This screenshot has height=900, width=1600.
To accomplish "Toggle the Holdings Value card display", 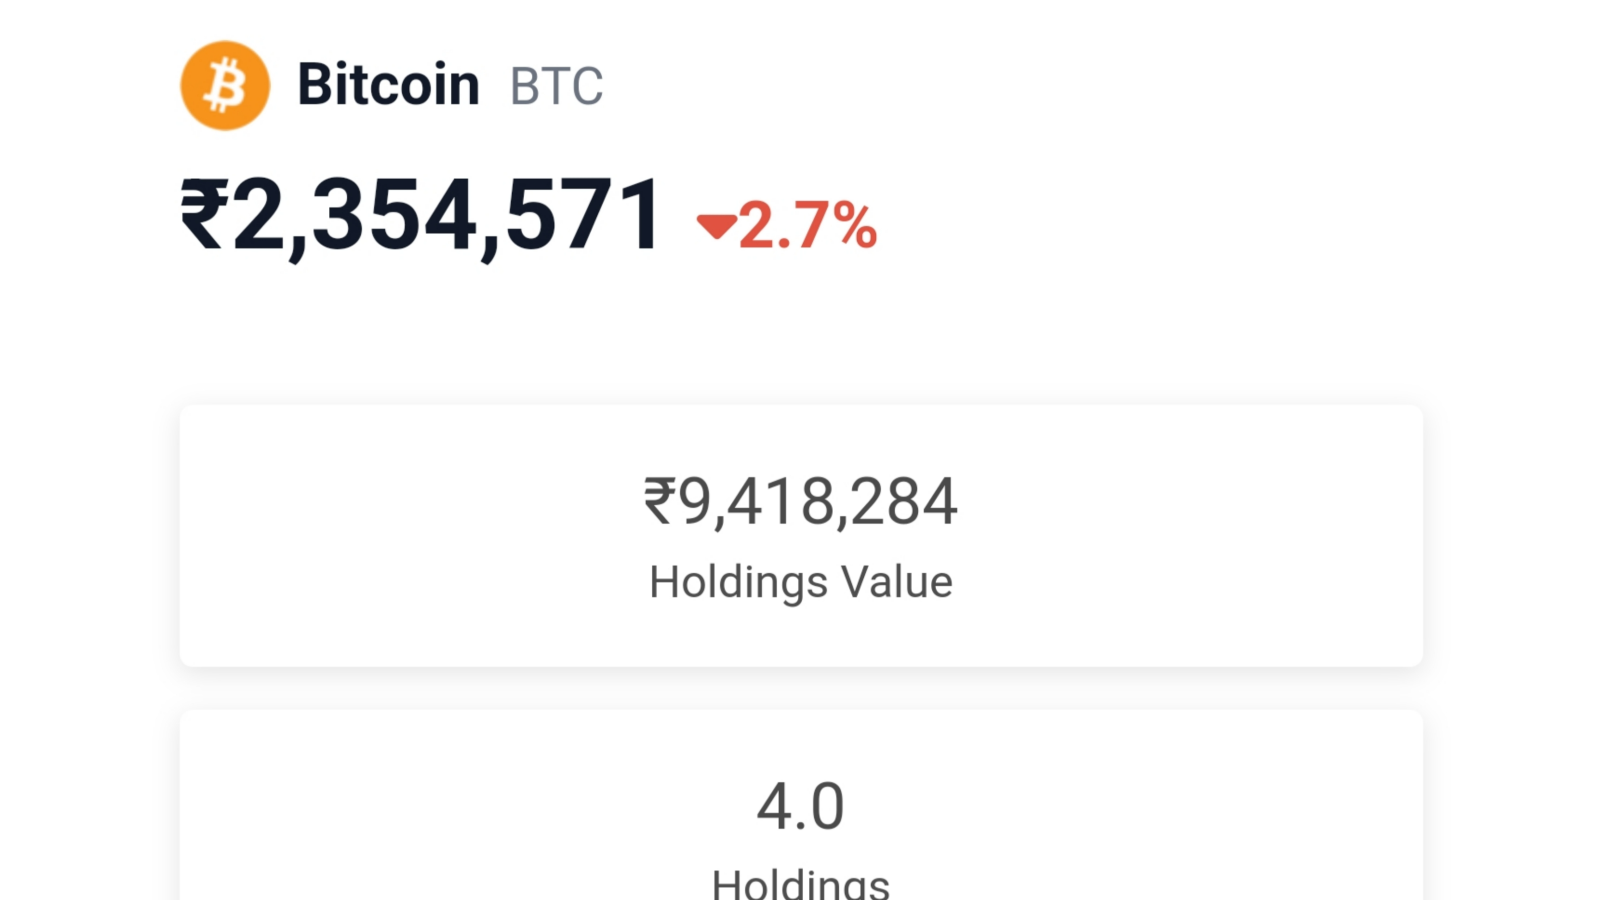I will click(x=800, y=533).
